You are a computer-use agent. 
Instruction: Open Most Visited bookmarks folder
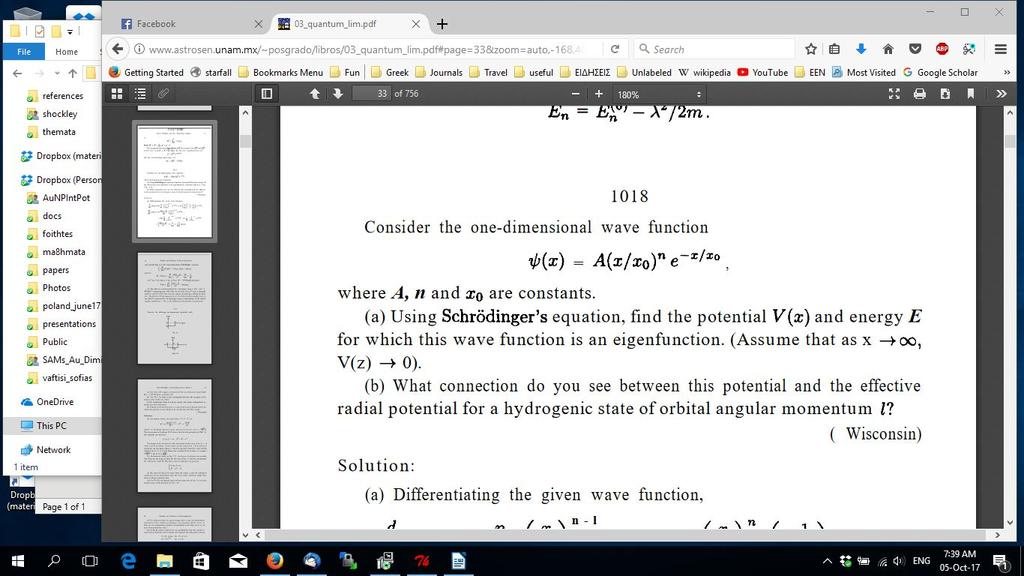(x=863, y=72)
